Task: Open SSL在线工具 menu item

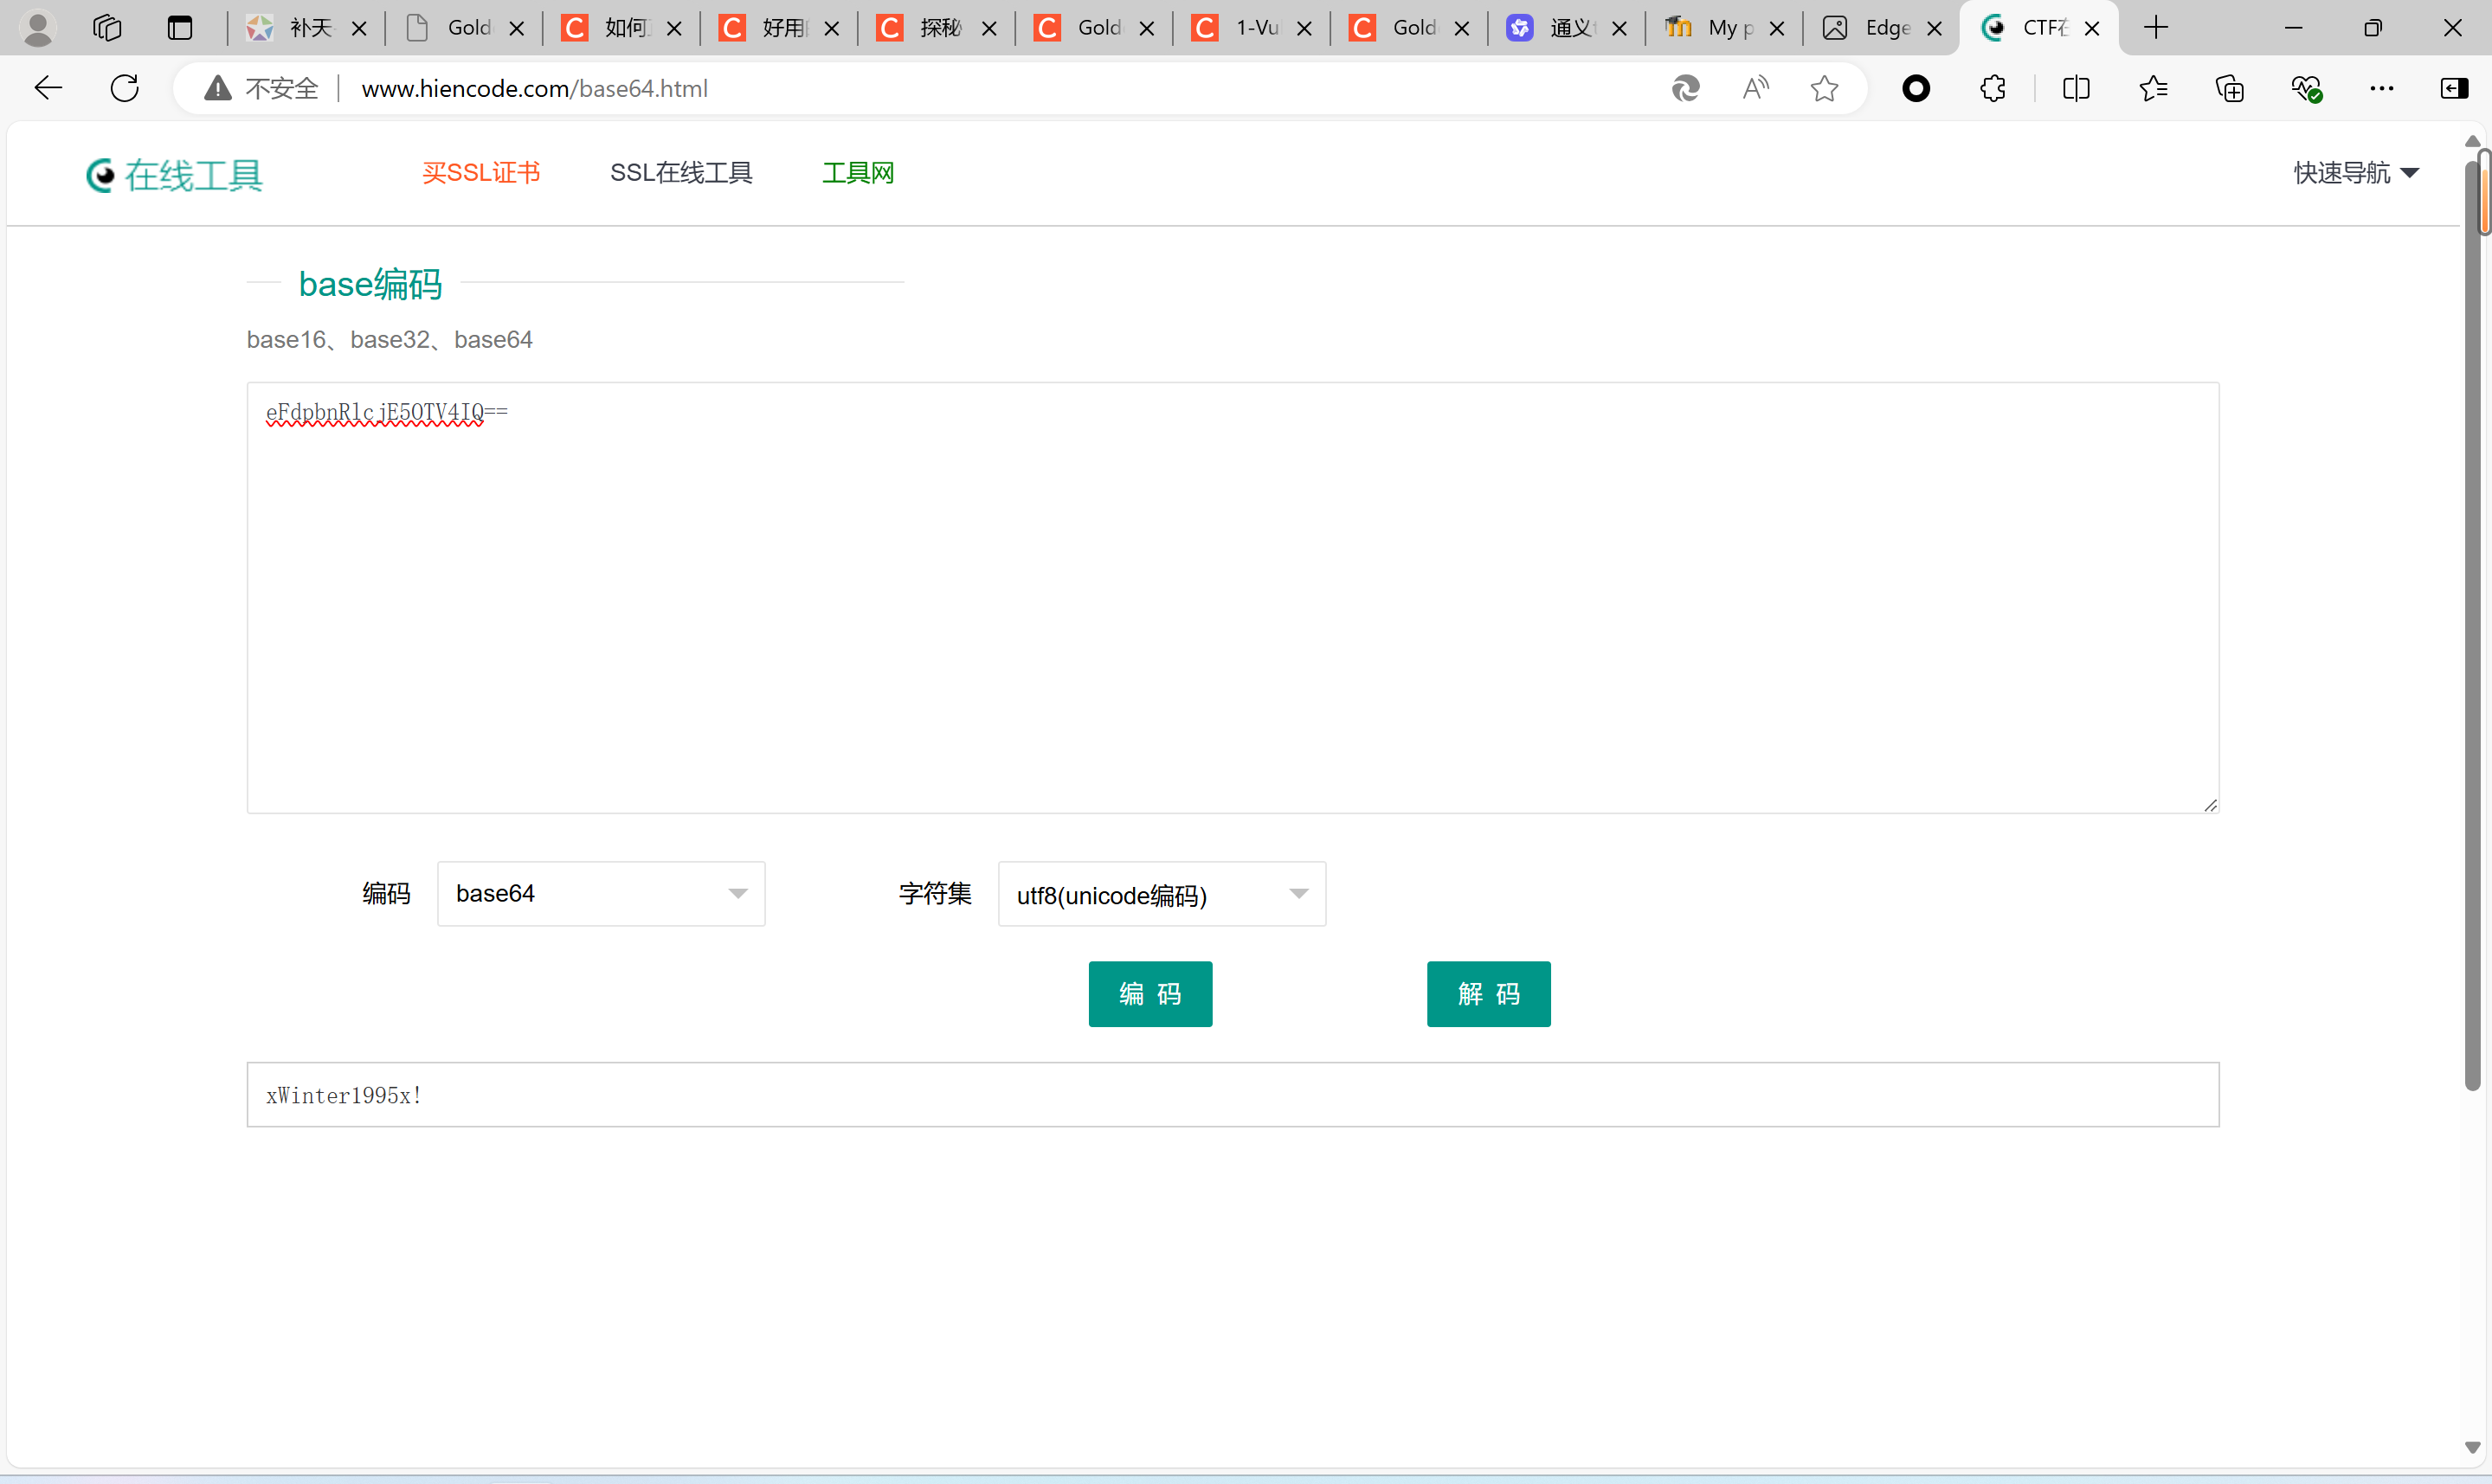Action: point(680,173)
